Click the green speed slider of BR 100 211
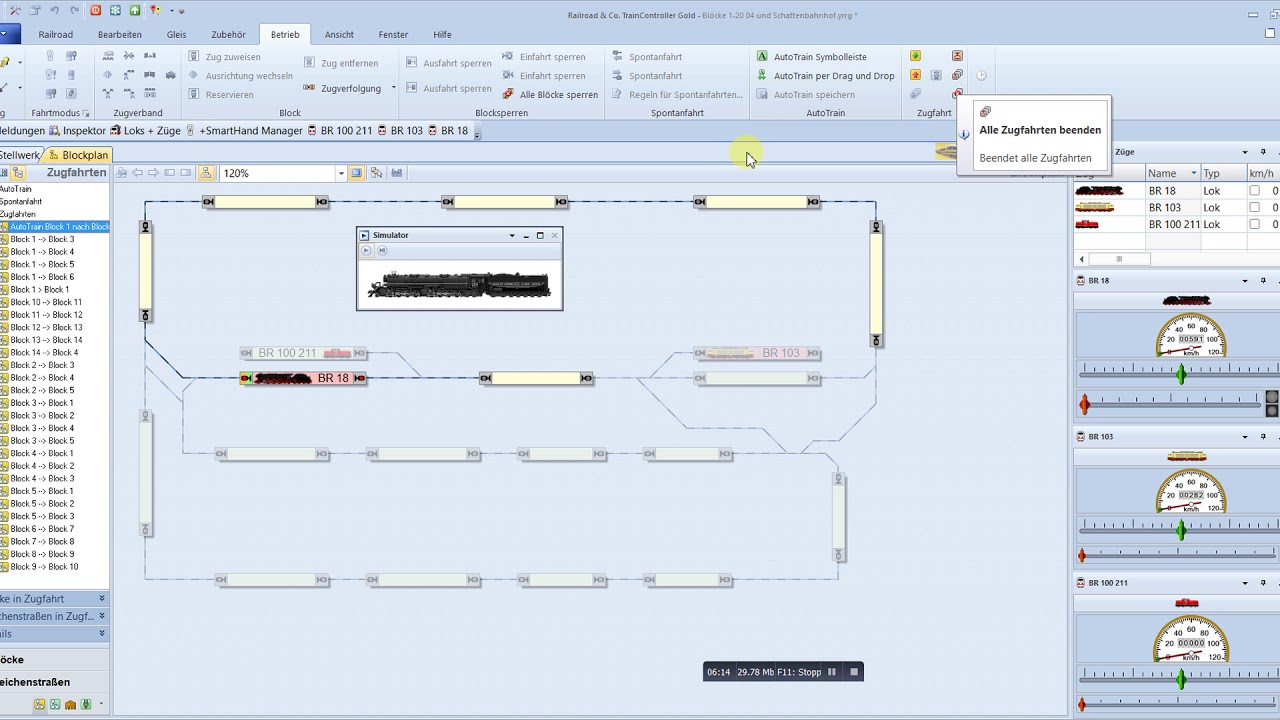The width and height of the screenshot is (1280, 720). pyautogui.click(x=1181, y=679)
